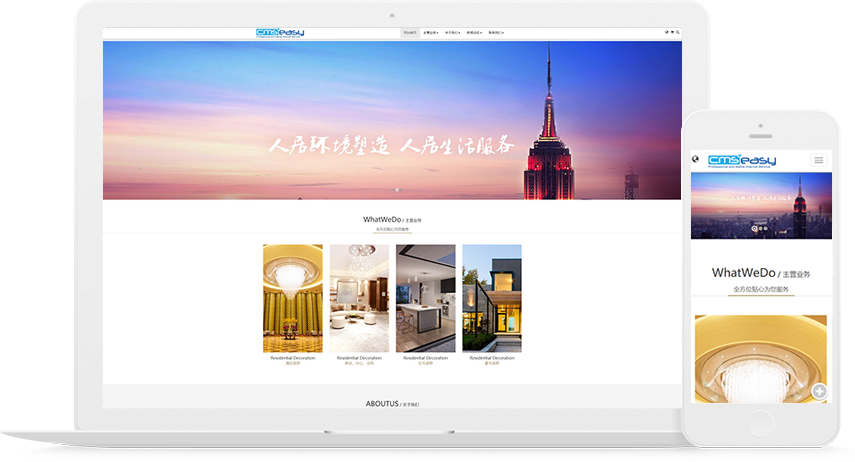855x462 pixels.
Task: Open the highlighted home nav item
Action: 409,33
